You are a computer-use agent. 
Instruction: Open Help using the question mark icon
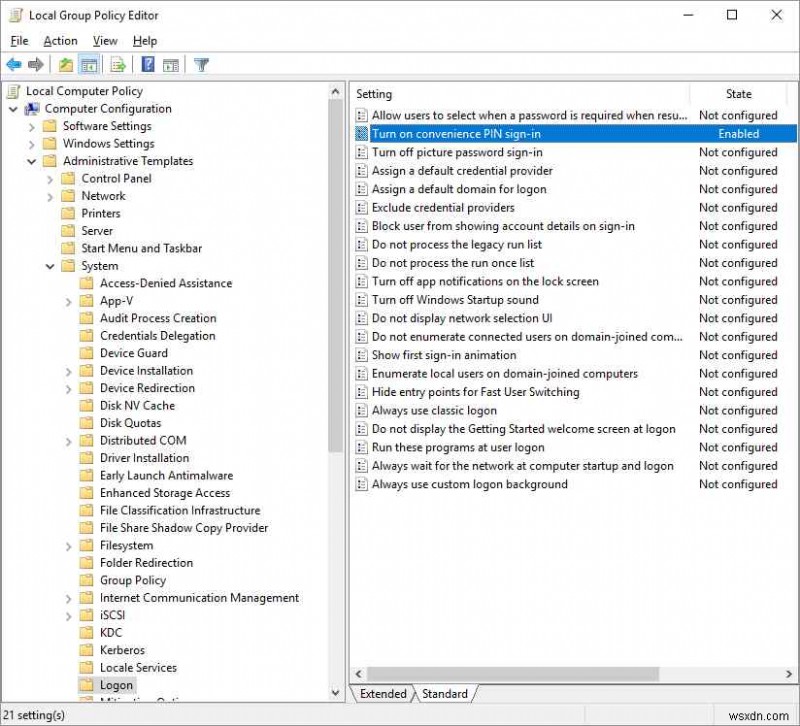146,64
